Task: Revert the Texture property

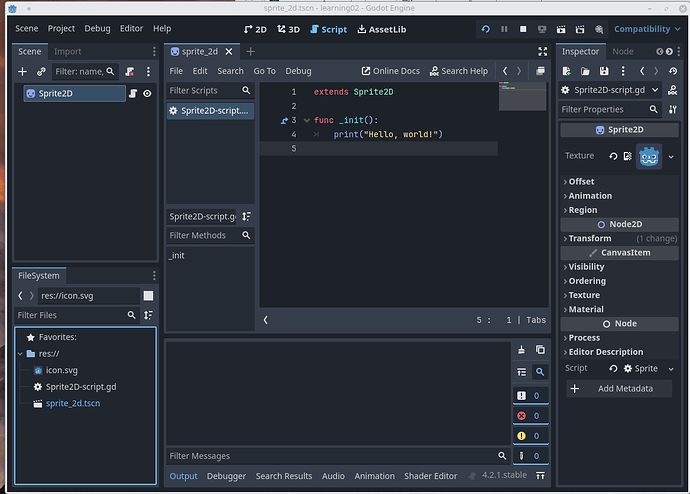Action: (x=613, y=156)
